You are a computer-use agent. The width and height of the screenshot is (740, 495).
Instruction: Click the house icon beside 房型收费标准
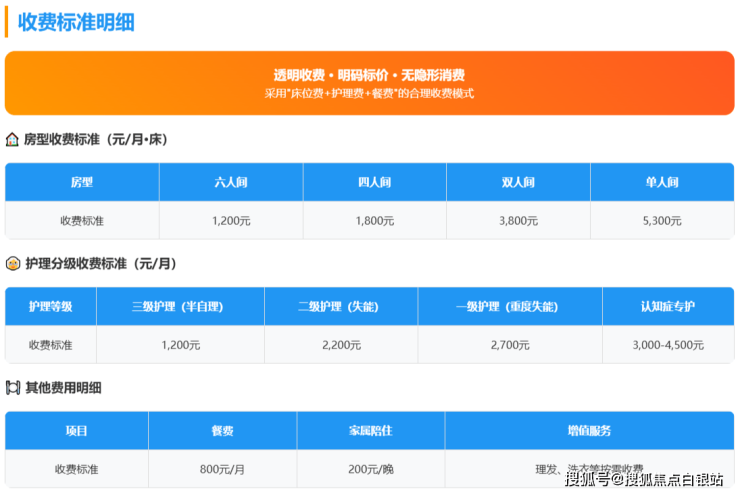coord(12,139)
